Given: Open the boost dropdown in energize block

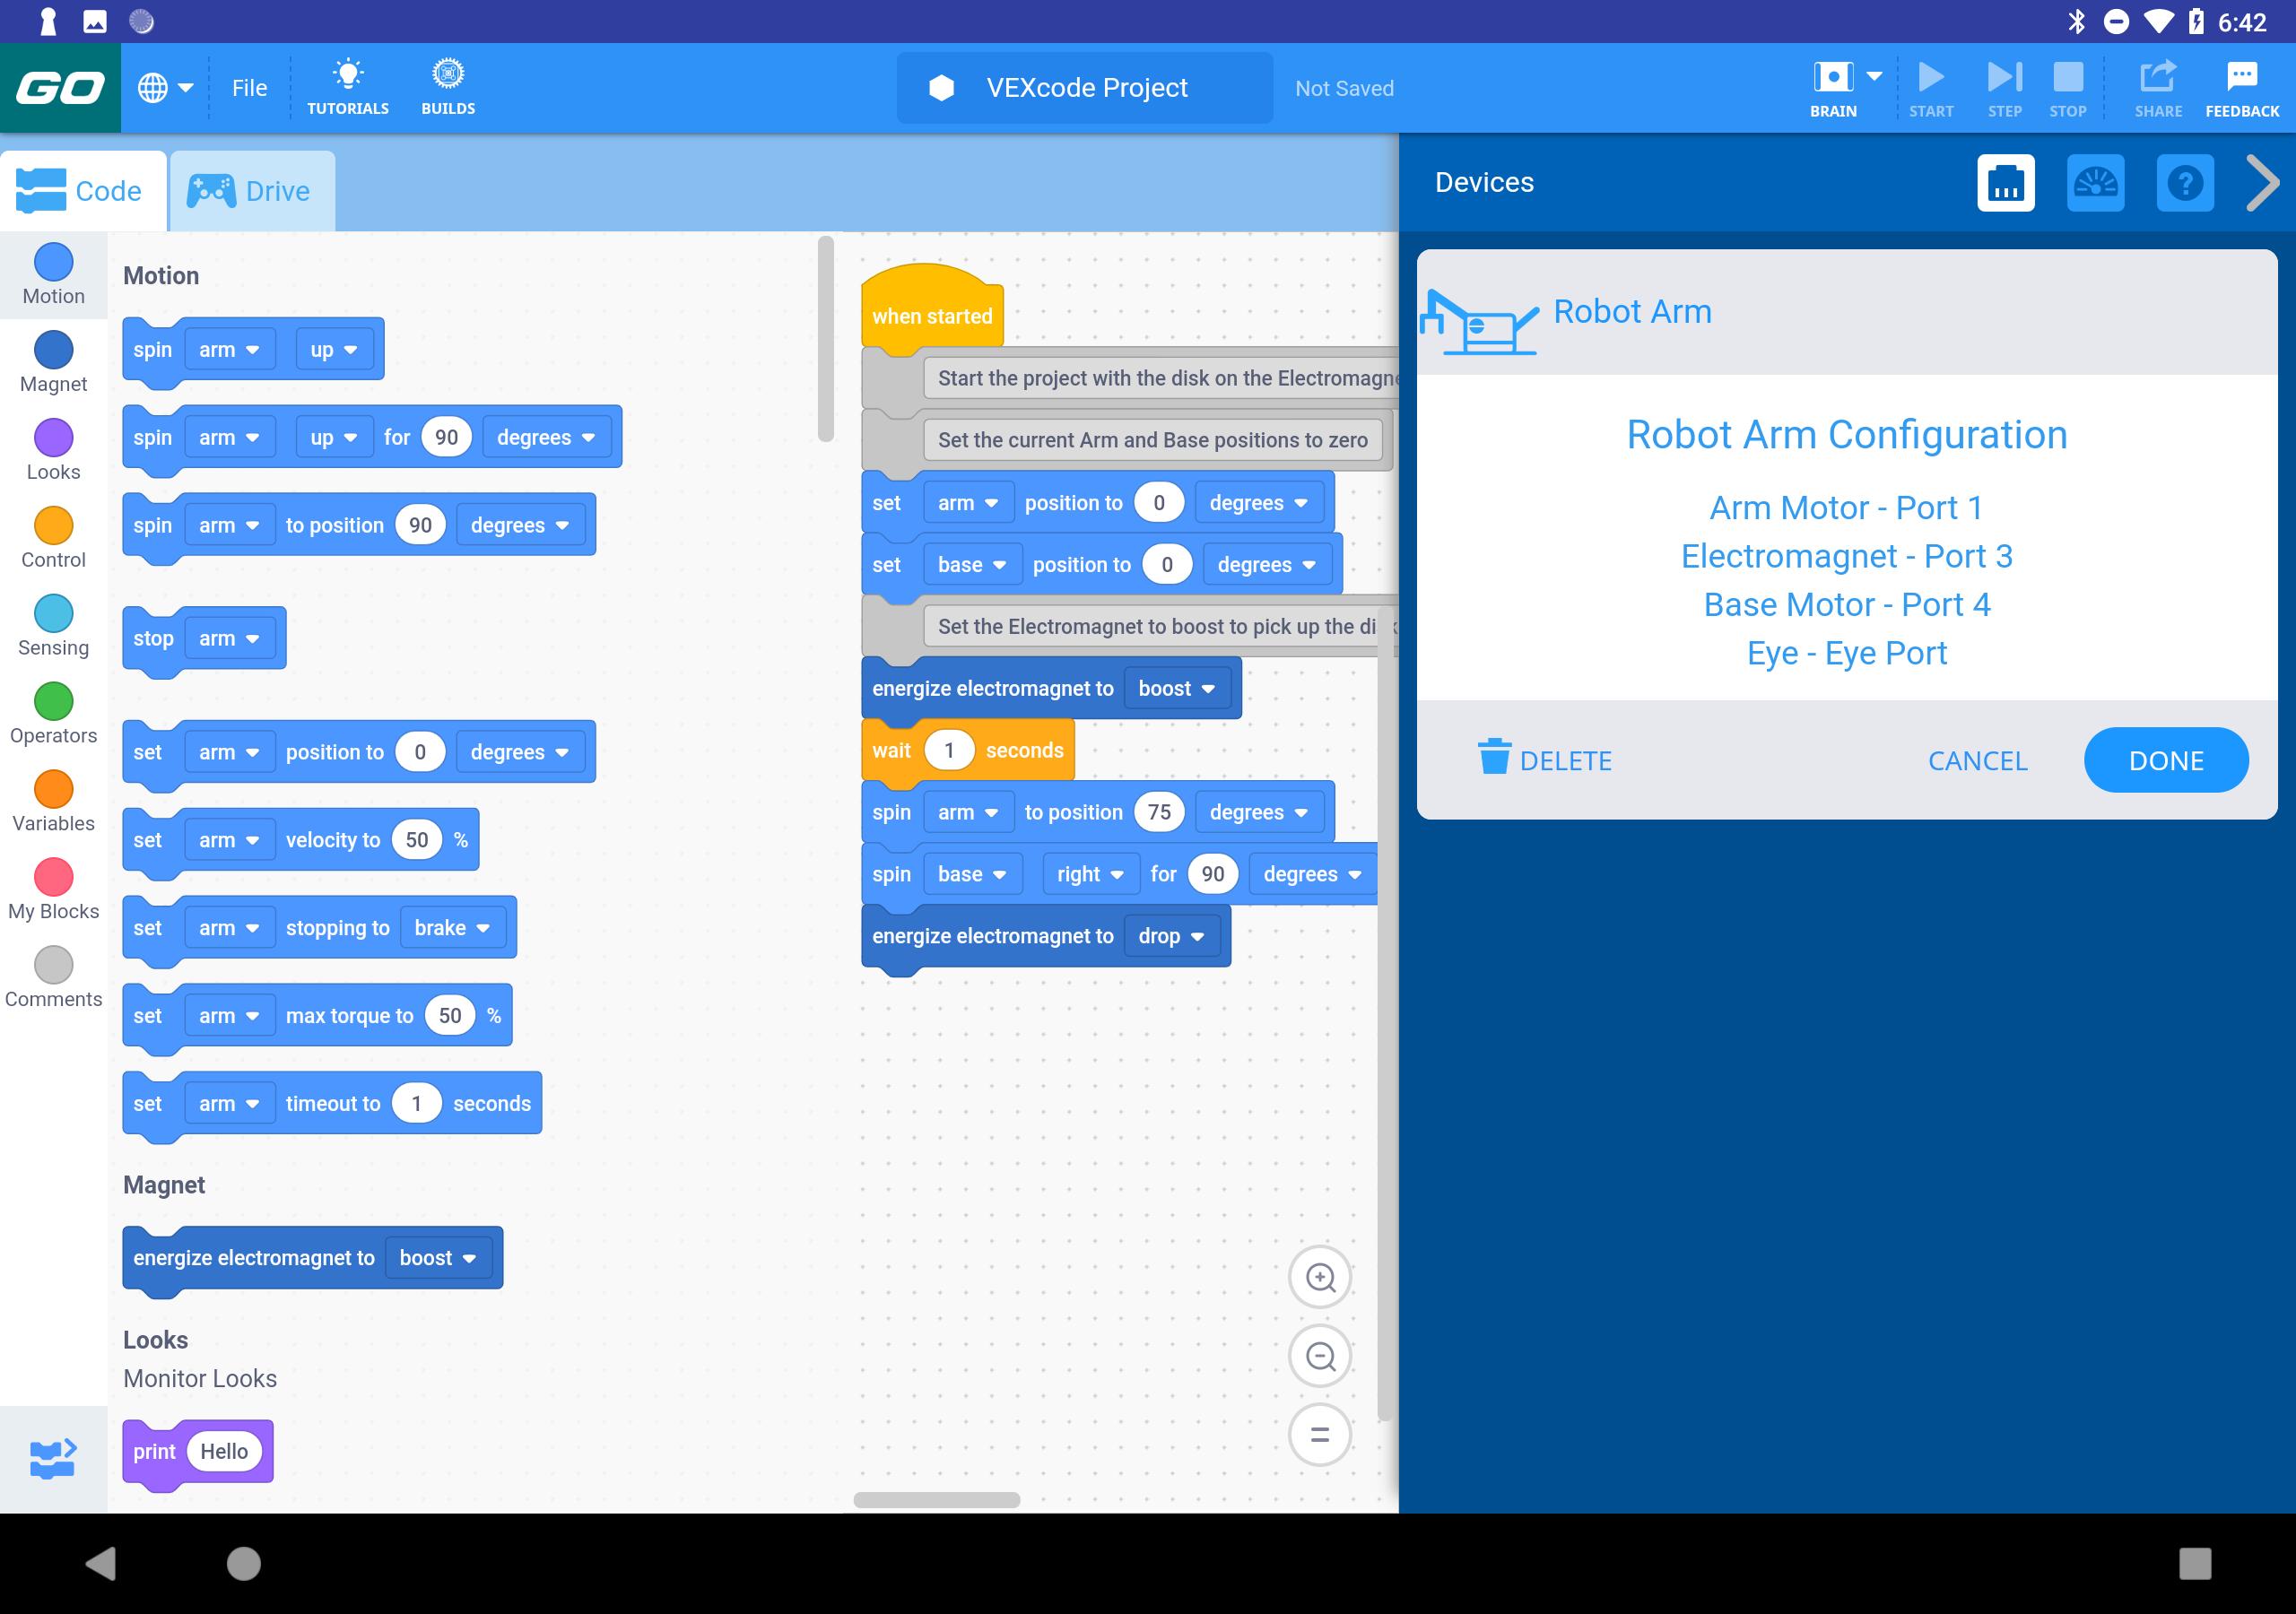Looking at the screenshot, I should click(x=1176, y=688).
